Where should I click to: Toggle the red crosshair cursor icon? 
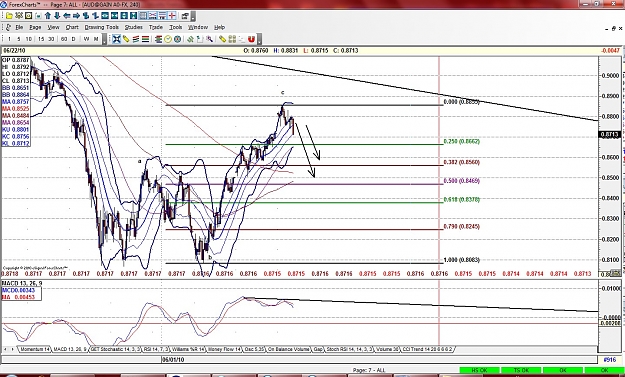coord(172,16)
